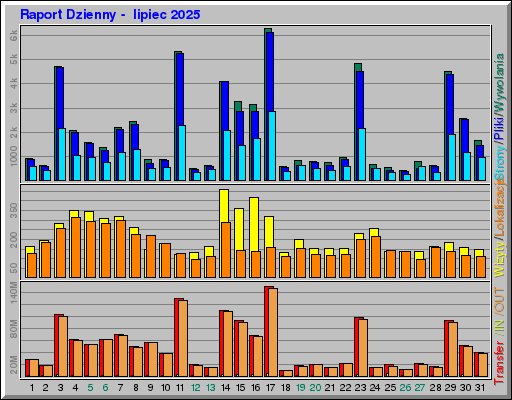Click the 'OUT' legend label
The width and height of the screenshot is (512, 400).
[x=499, y=300]
